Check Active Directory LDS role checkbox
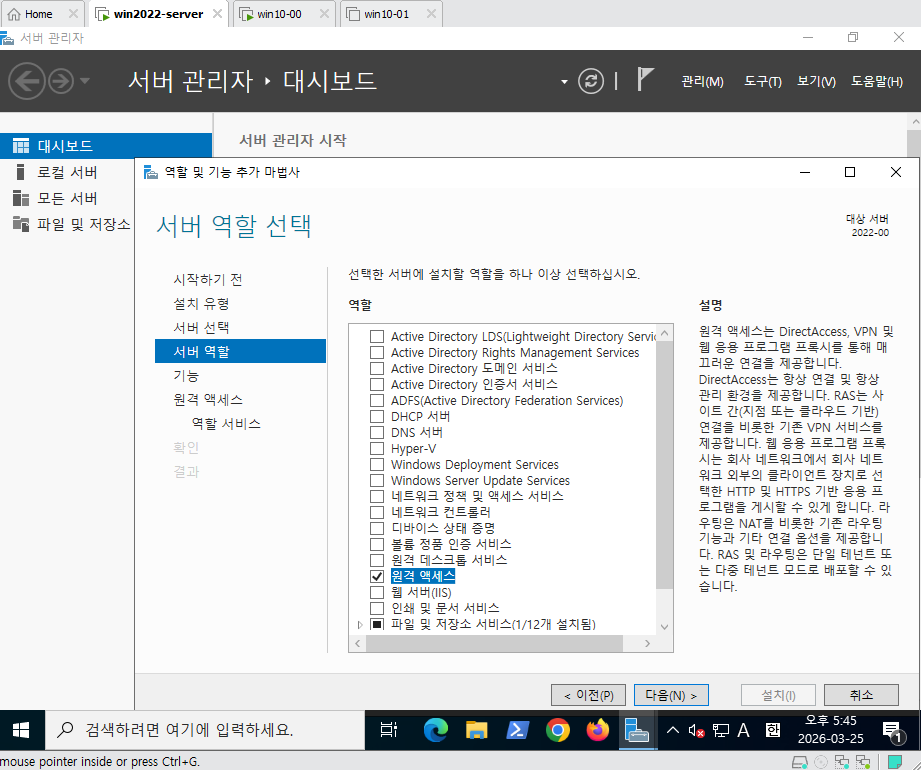This screenshot has width=921, height=770. [377, 337]
